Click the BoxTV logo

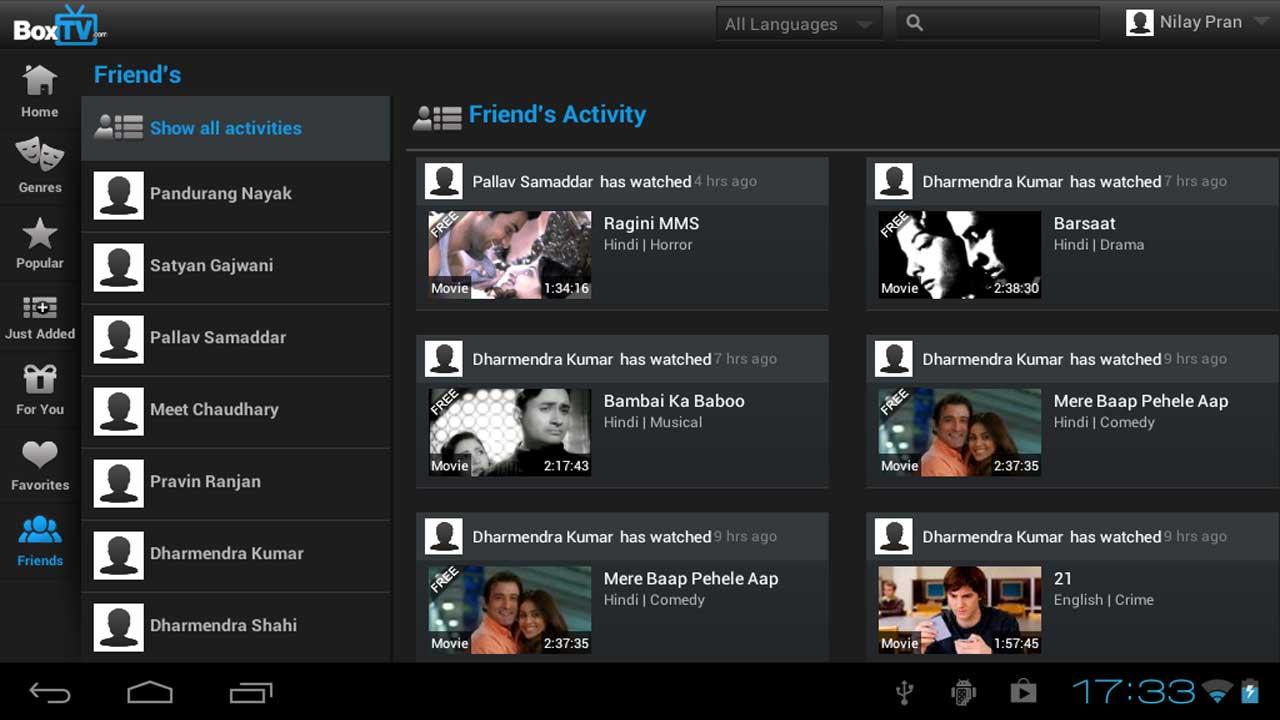tap(59, 25)
